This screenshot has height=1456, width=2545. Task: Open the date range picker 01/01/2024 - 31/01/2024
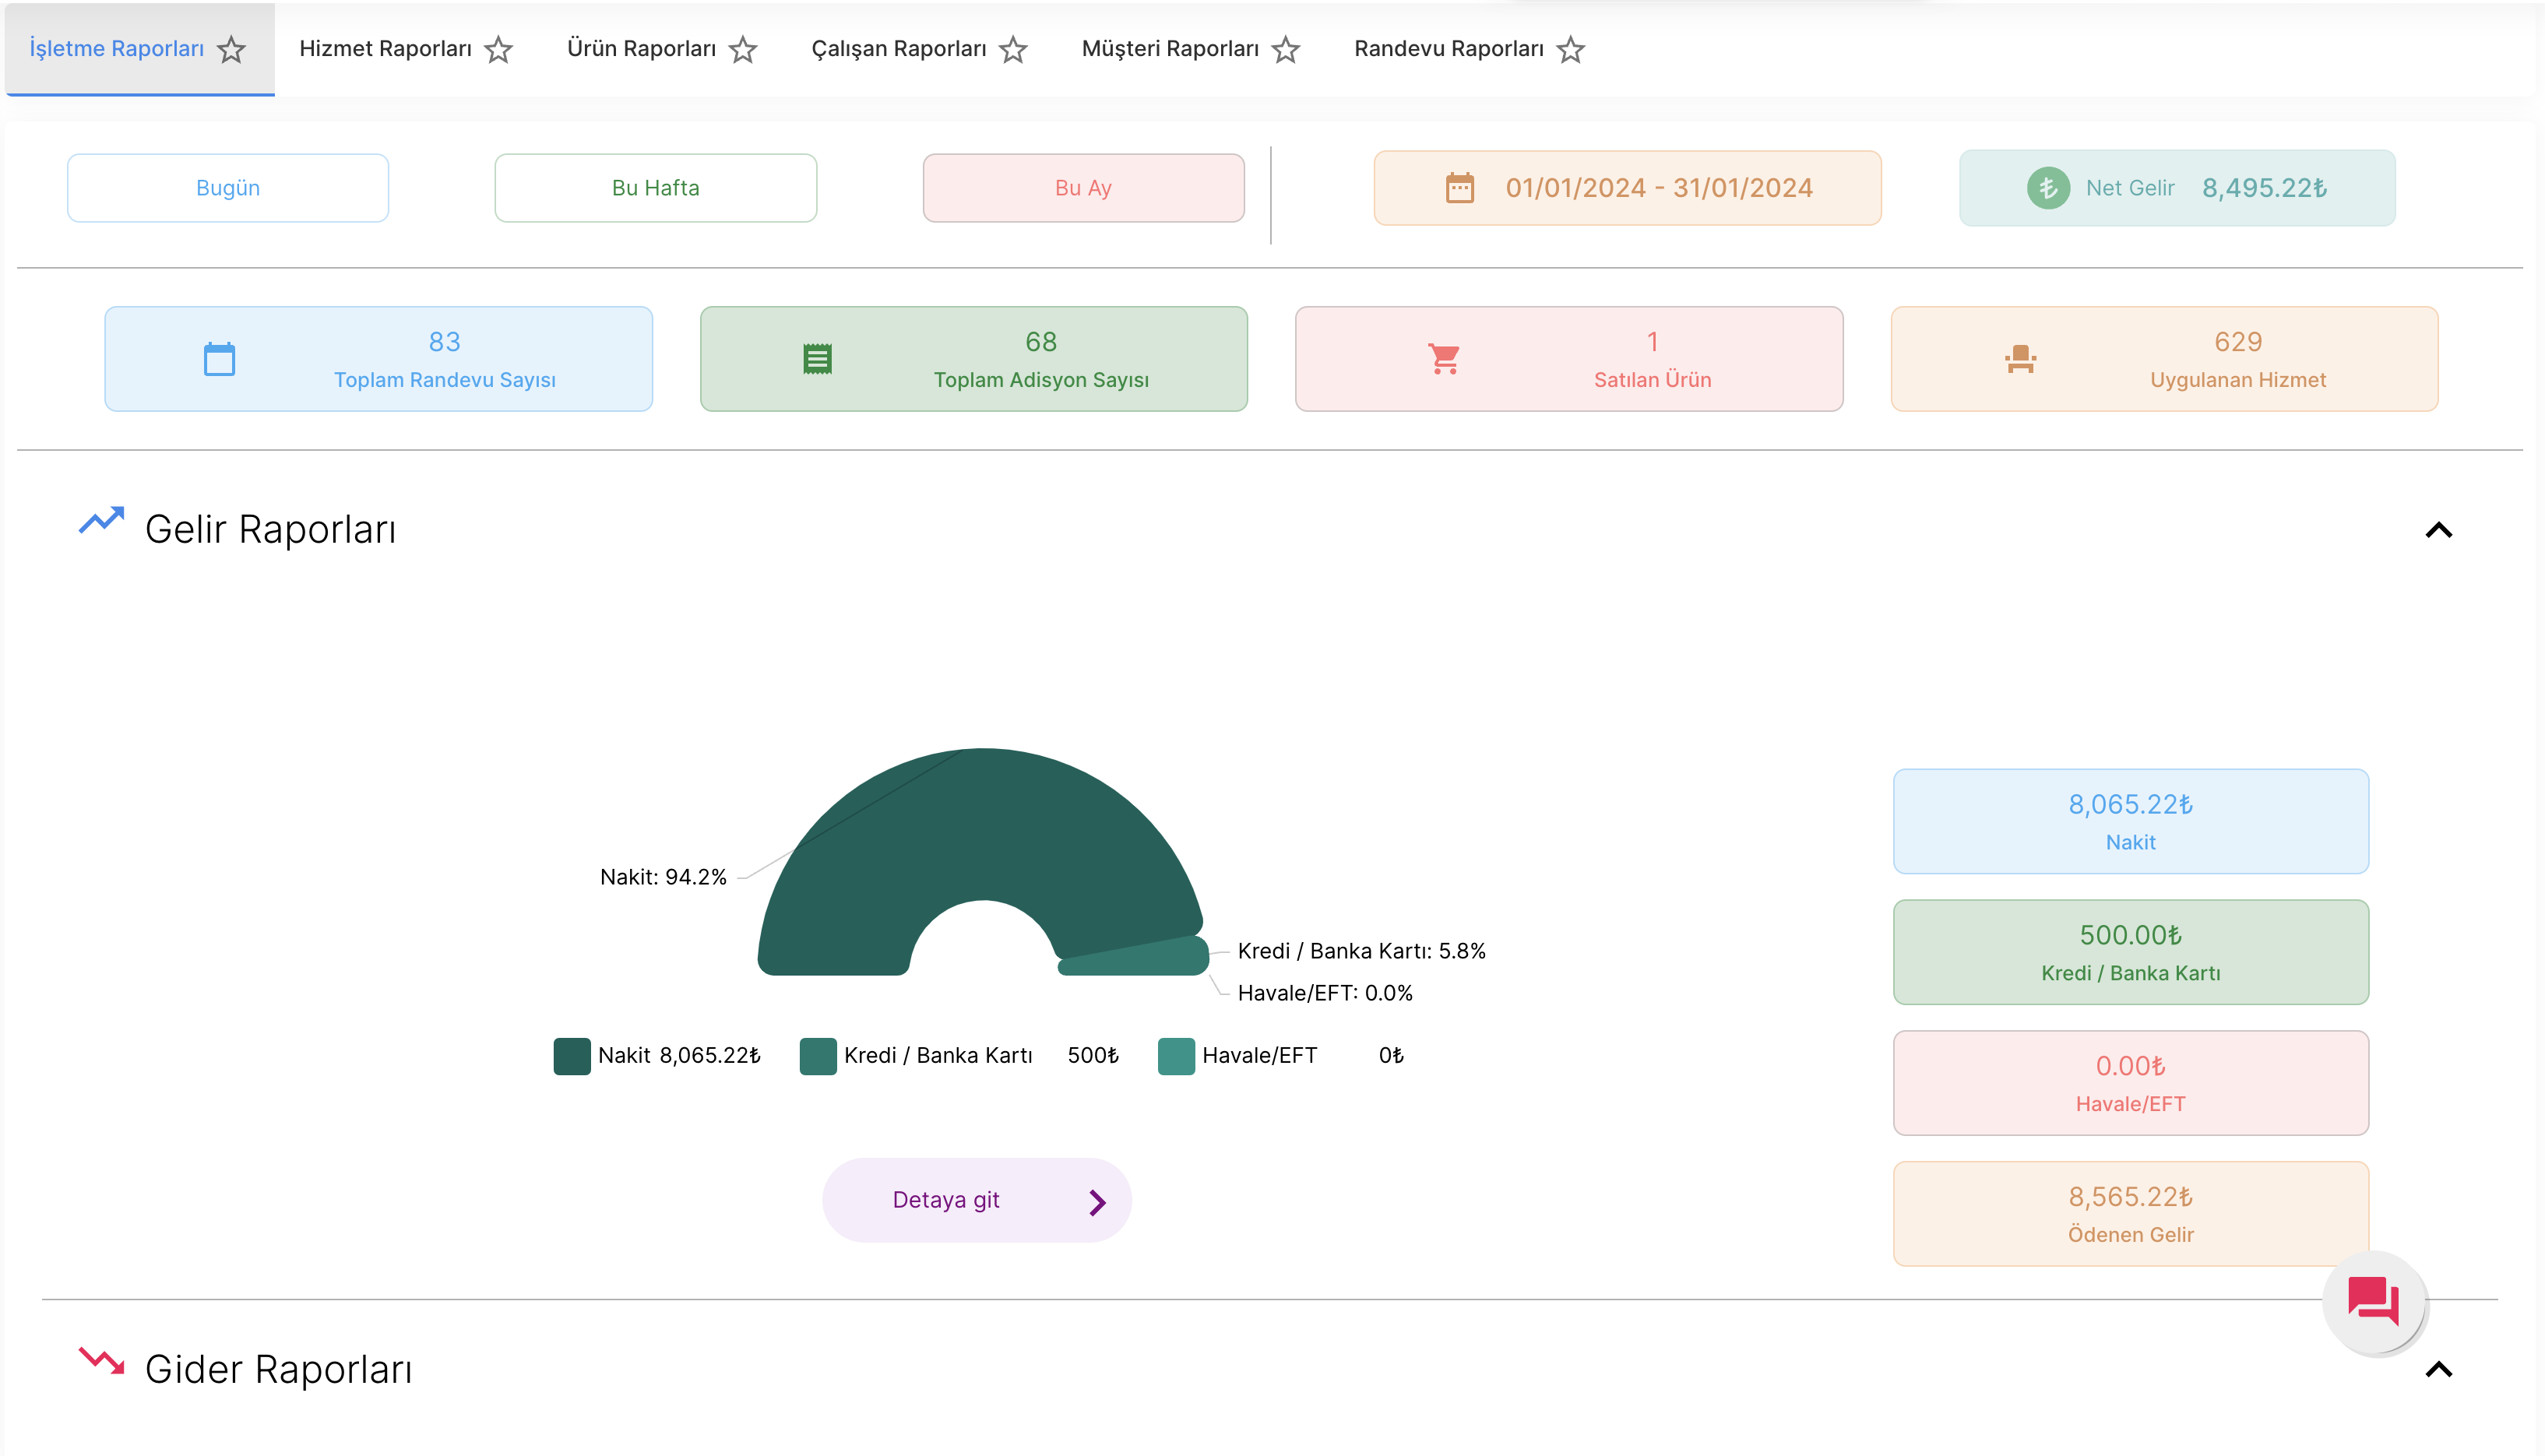click(x=1628, y=188)
